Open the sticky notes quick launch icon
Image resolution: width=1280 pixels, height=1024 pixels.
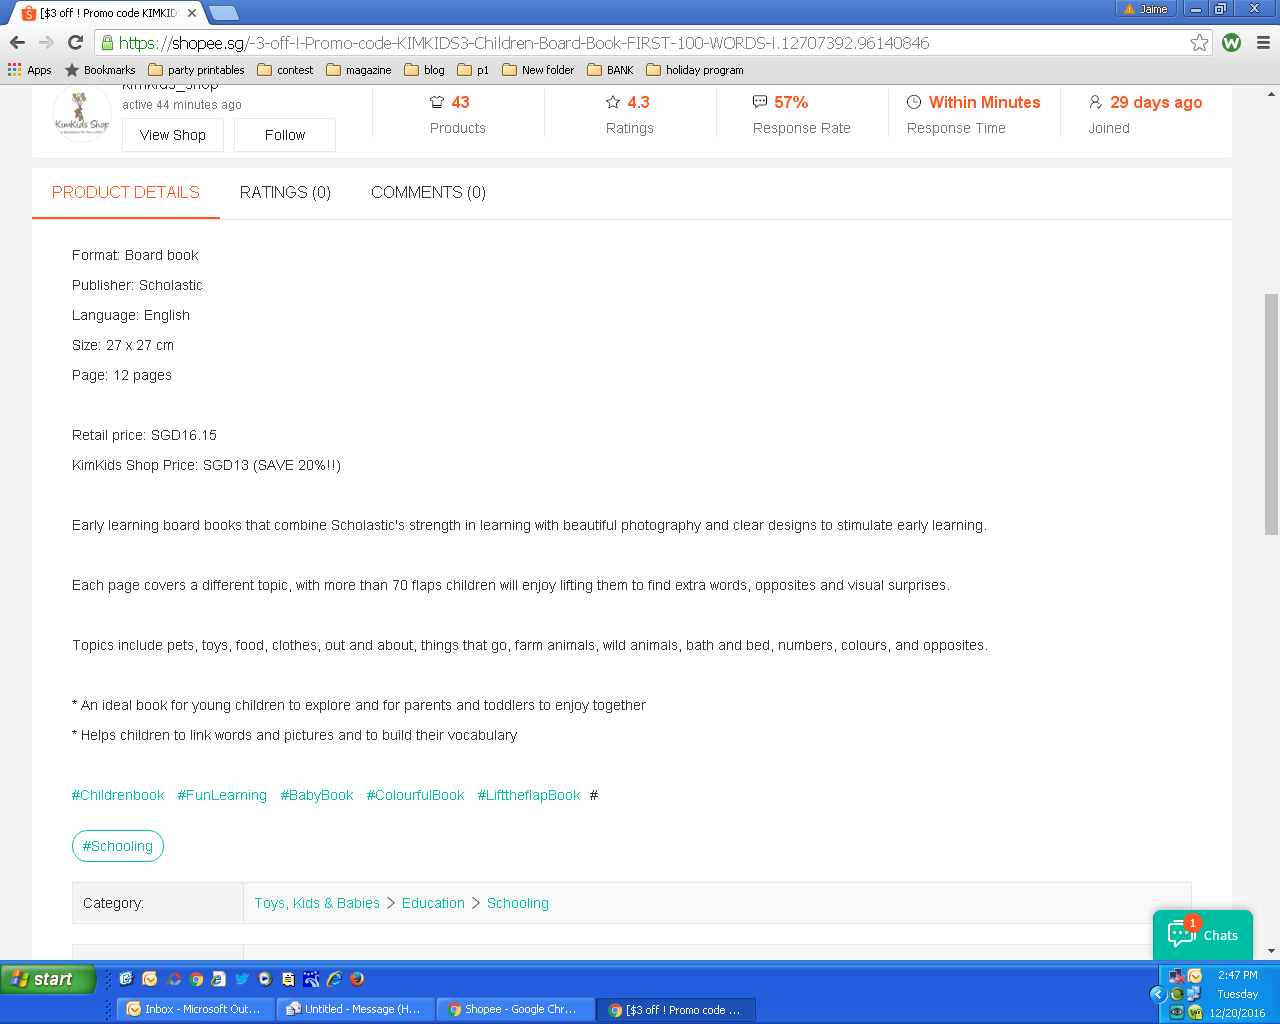coord(288,979)
